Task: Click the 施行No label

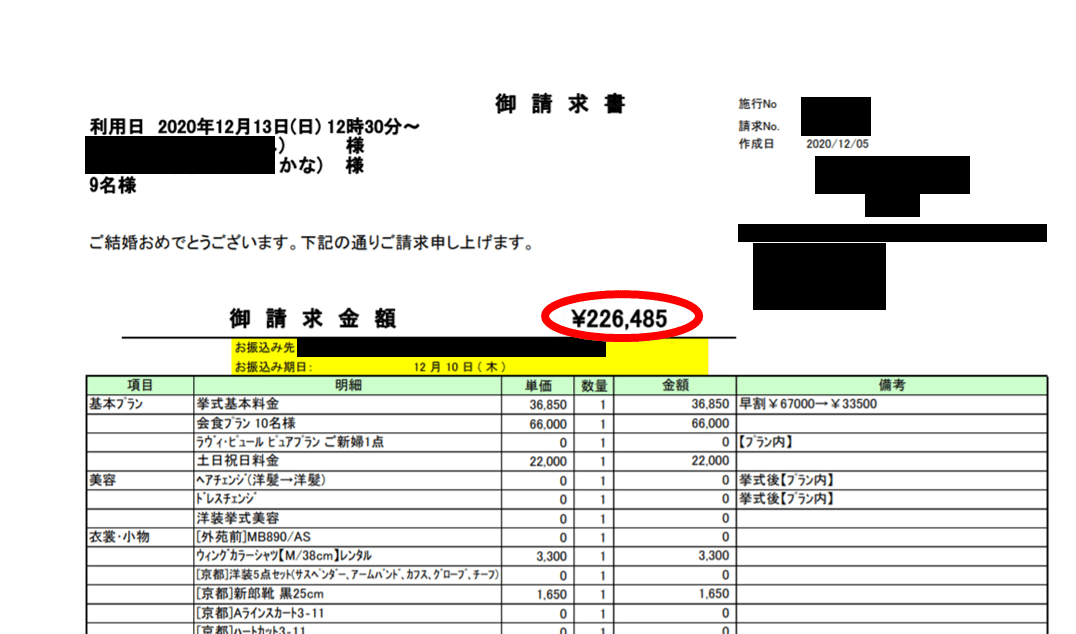Action: [x=758, y=104]
